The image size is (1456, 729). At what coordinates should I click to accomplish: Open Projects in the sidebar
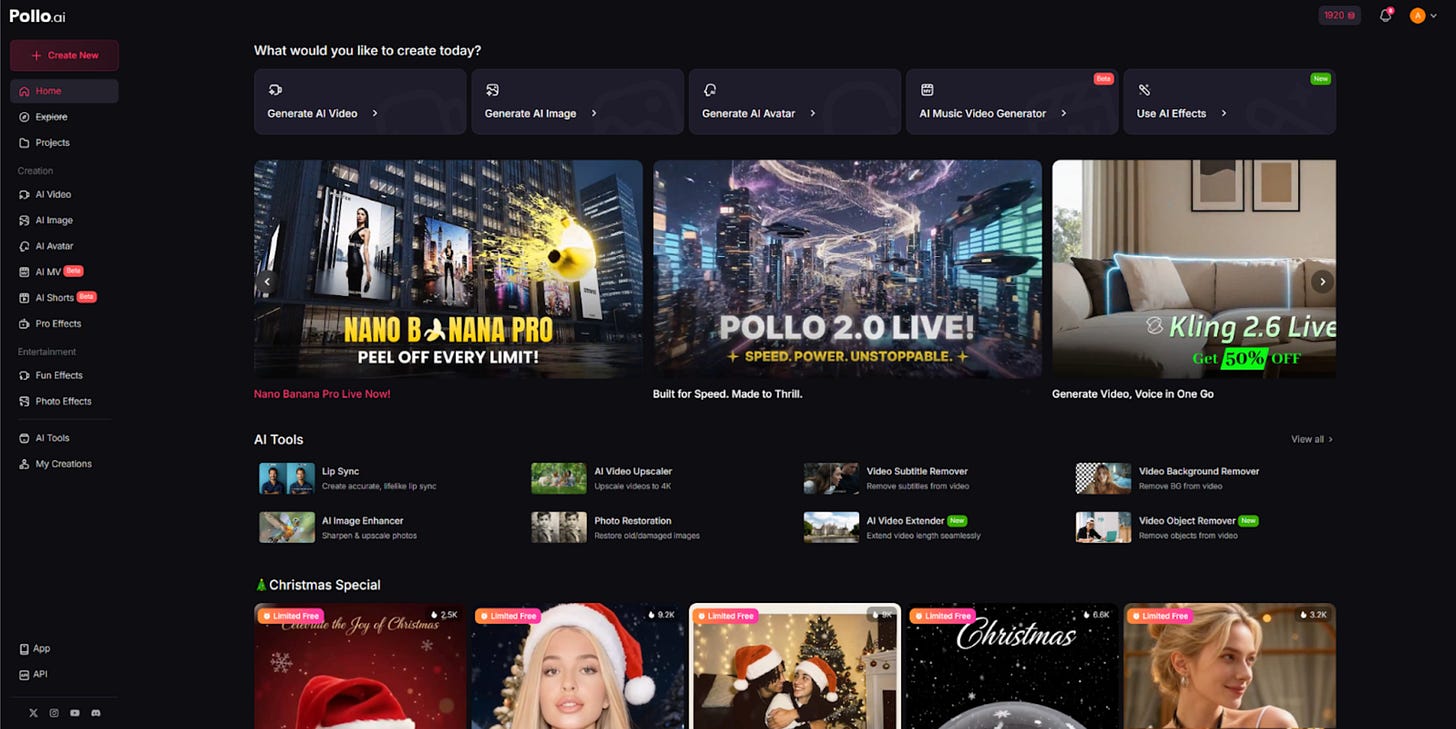click(x=64, y=143)
